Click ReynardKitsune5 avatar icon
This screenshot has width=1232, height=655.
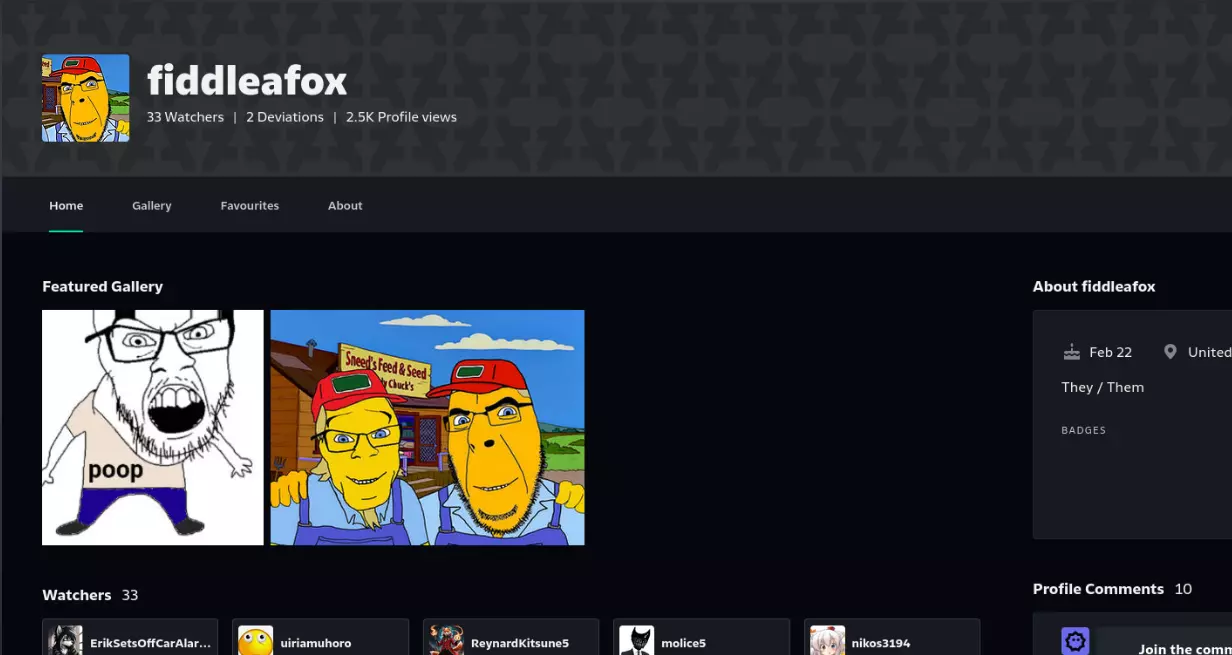[x=447, y=641]
